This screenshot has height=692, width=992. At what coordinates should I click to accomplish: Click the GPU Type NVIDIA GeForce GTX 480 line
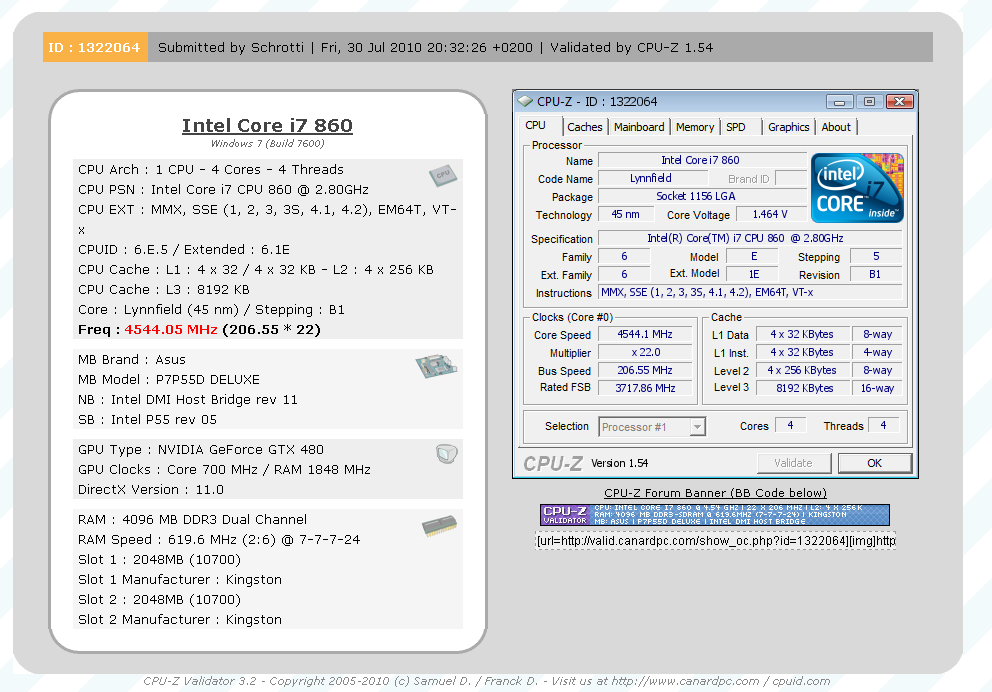click(201, 450)
